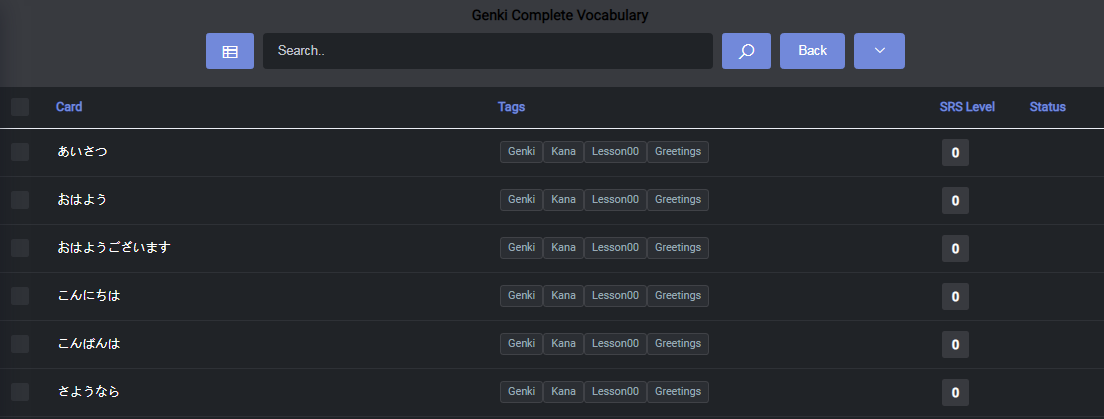Focus the Search input field
Viewport: 1104px width, 419px height.
(487, 51)
